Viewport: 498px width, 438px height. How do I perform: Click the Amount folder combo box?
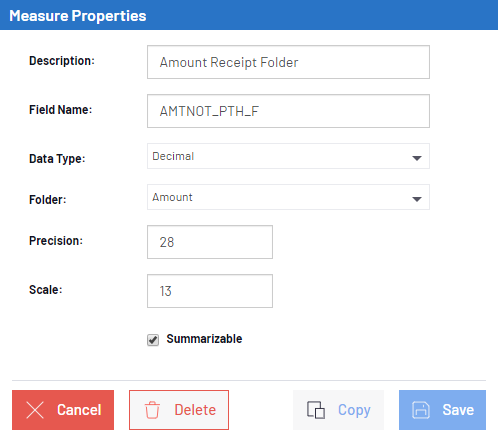[288, 197]
